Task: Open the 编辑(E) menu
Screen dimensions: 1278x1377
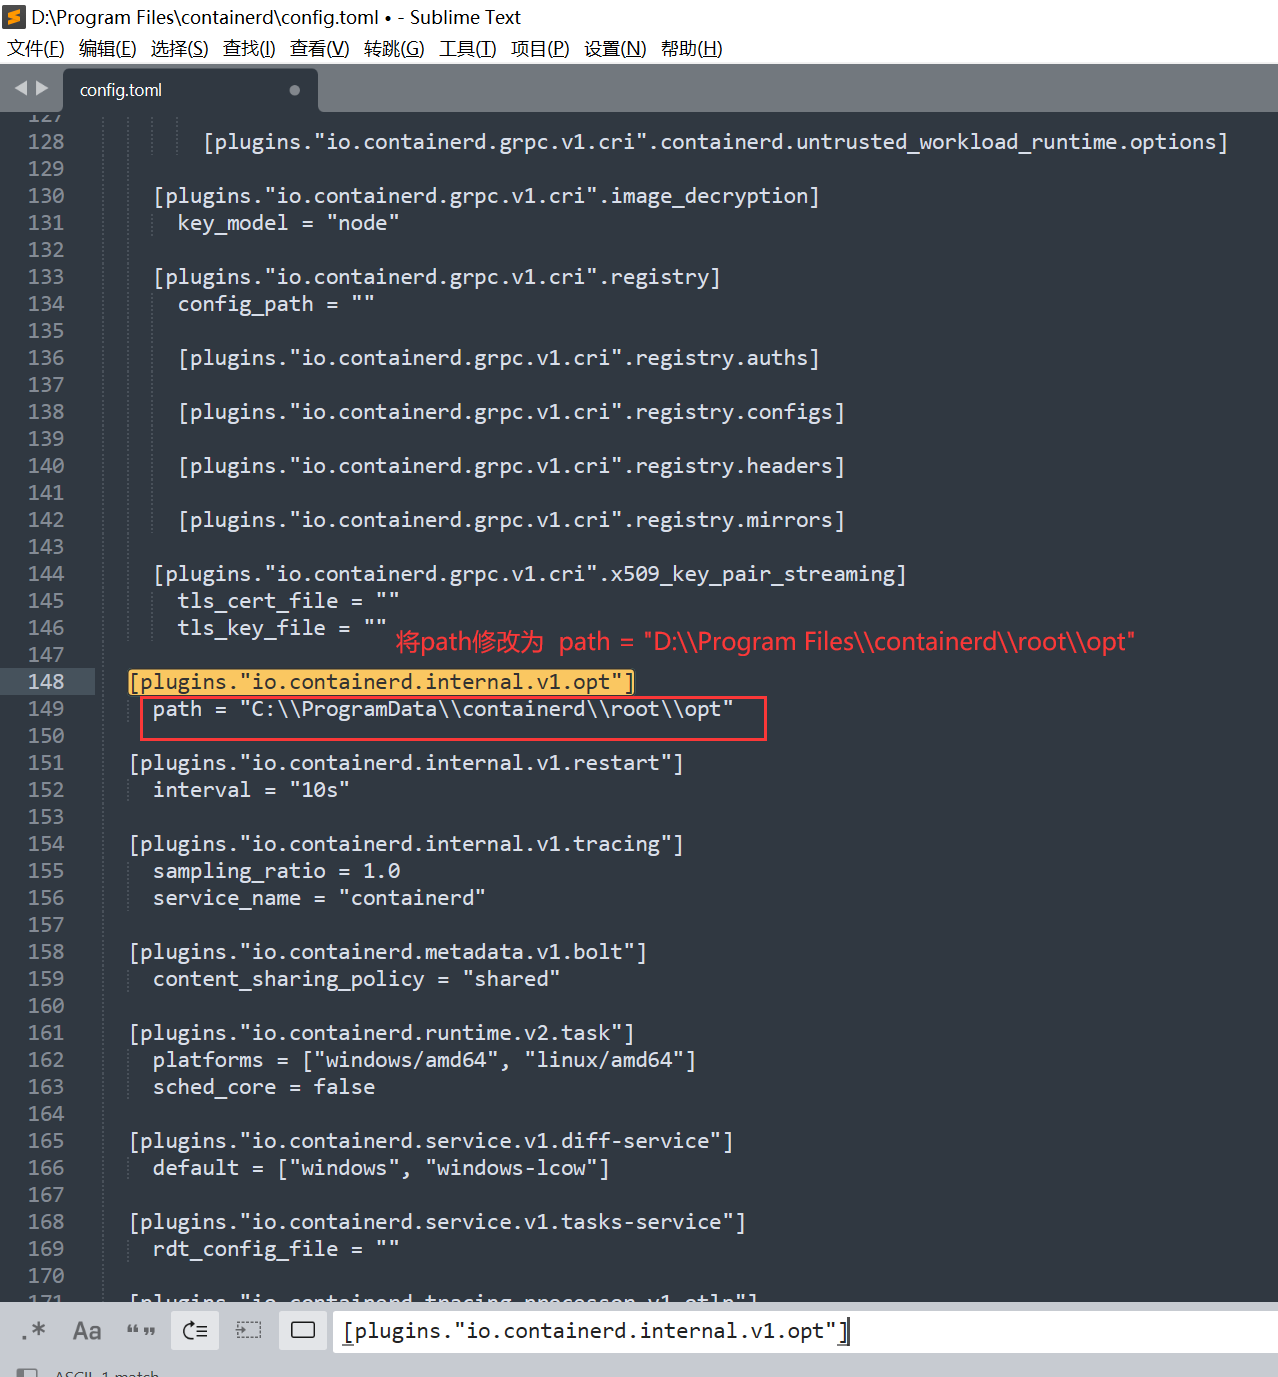Action: 107,48
